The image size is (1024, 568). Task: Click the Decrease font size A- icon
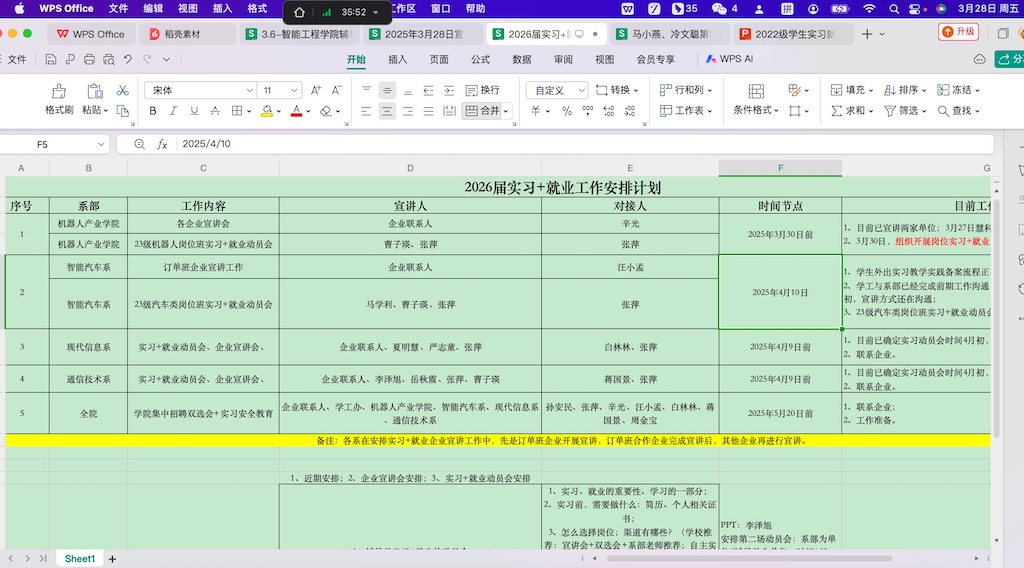tap(336, 90)
